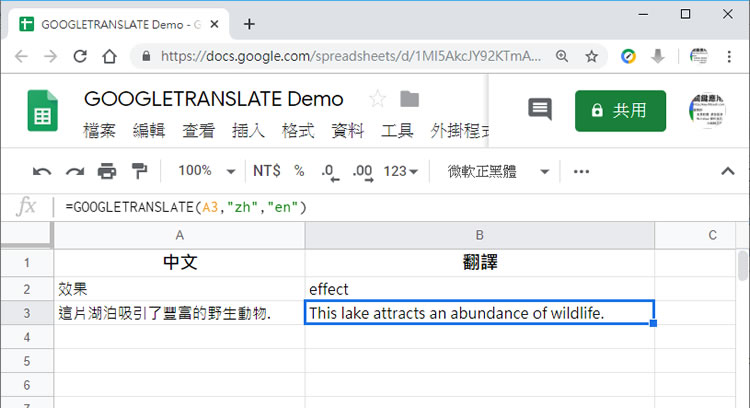Click the Chrome profile avatar in toolbar
The width and height of the screenshot is (750, 408).
click(699, 56)
